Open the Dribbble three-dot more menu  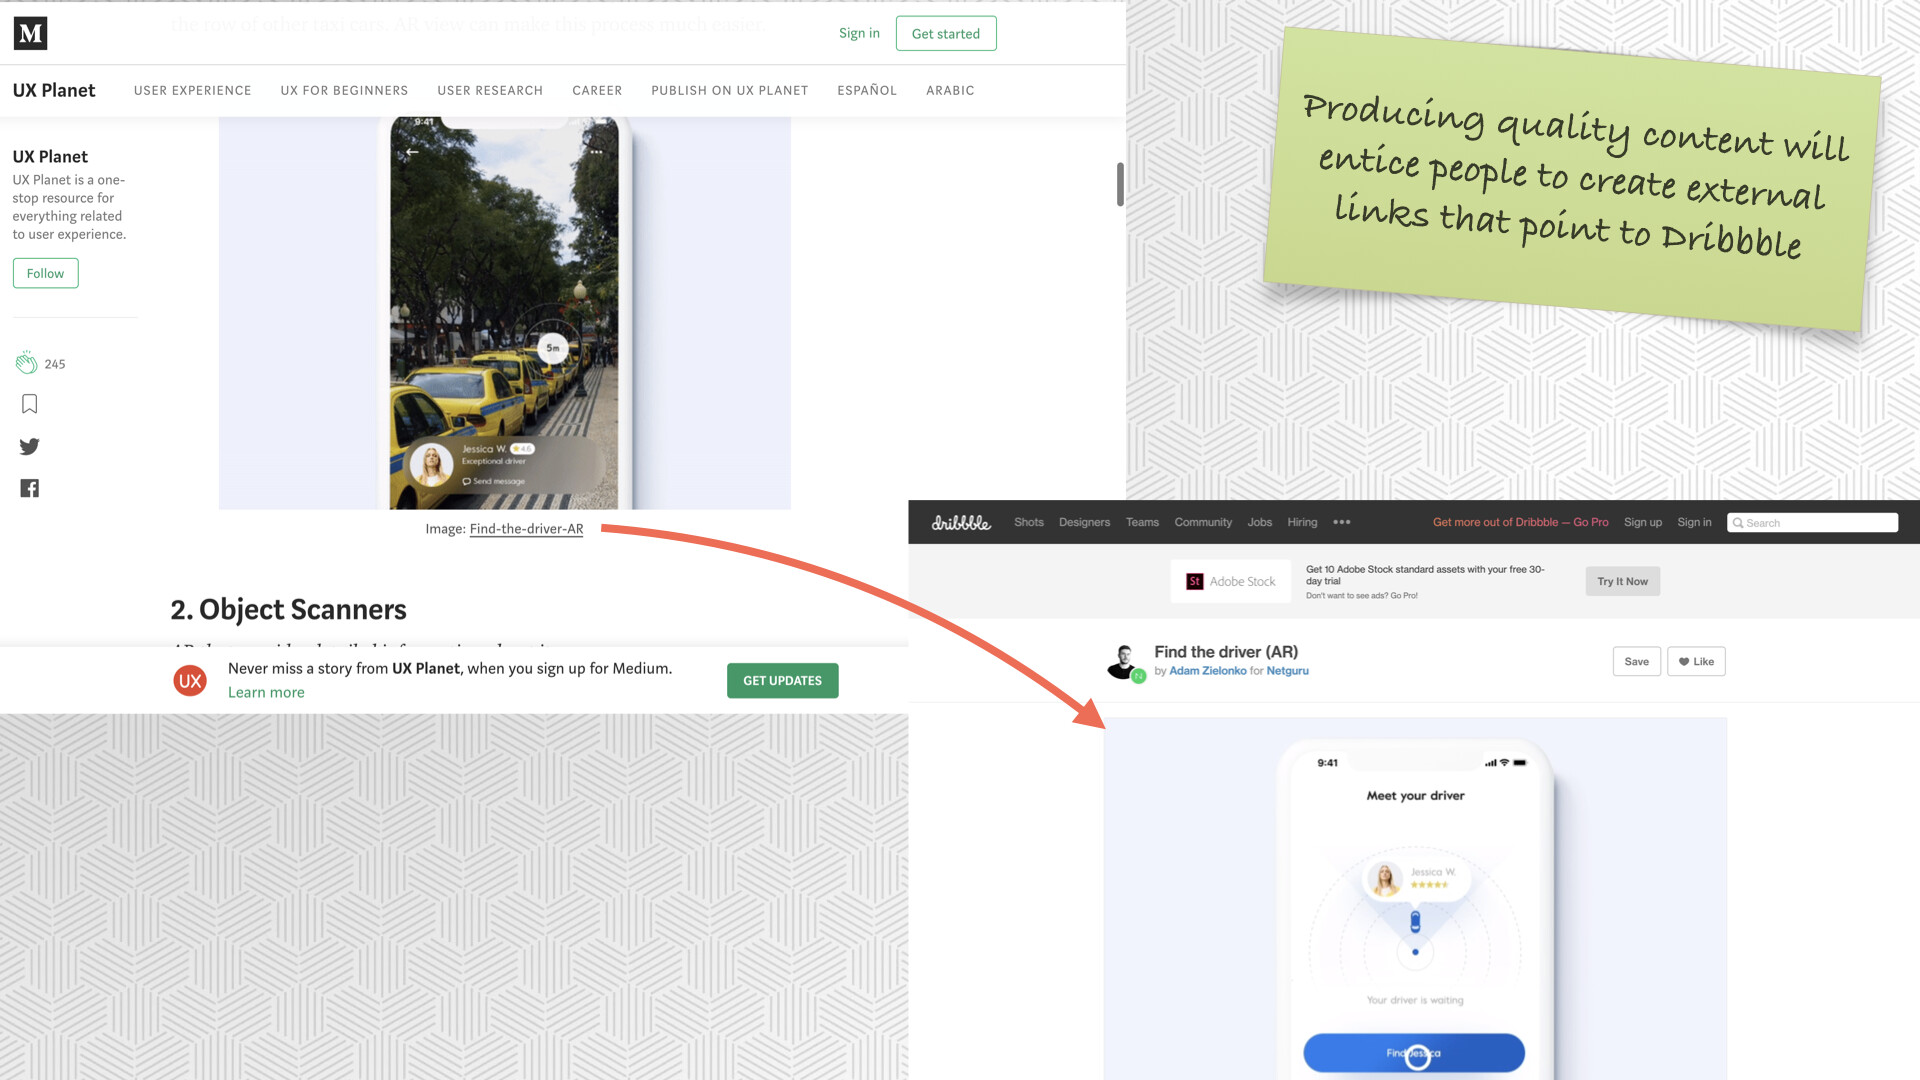coord(1341,522)
